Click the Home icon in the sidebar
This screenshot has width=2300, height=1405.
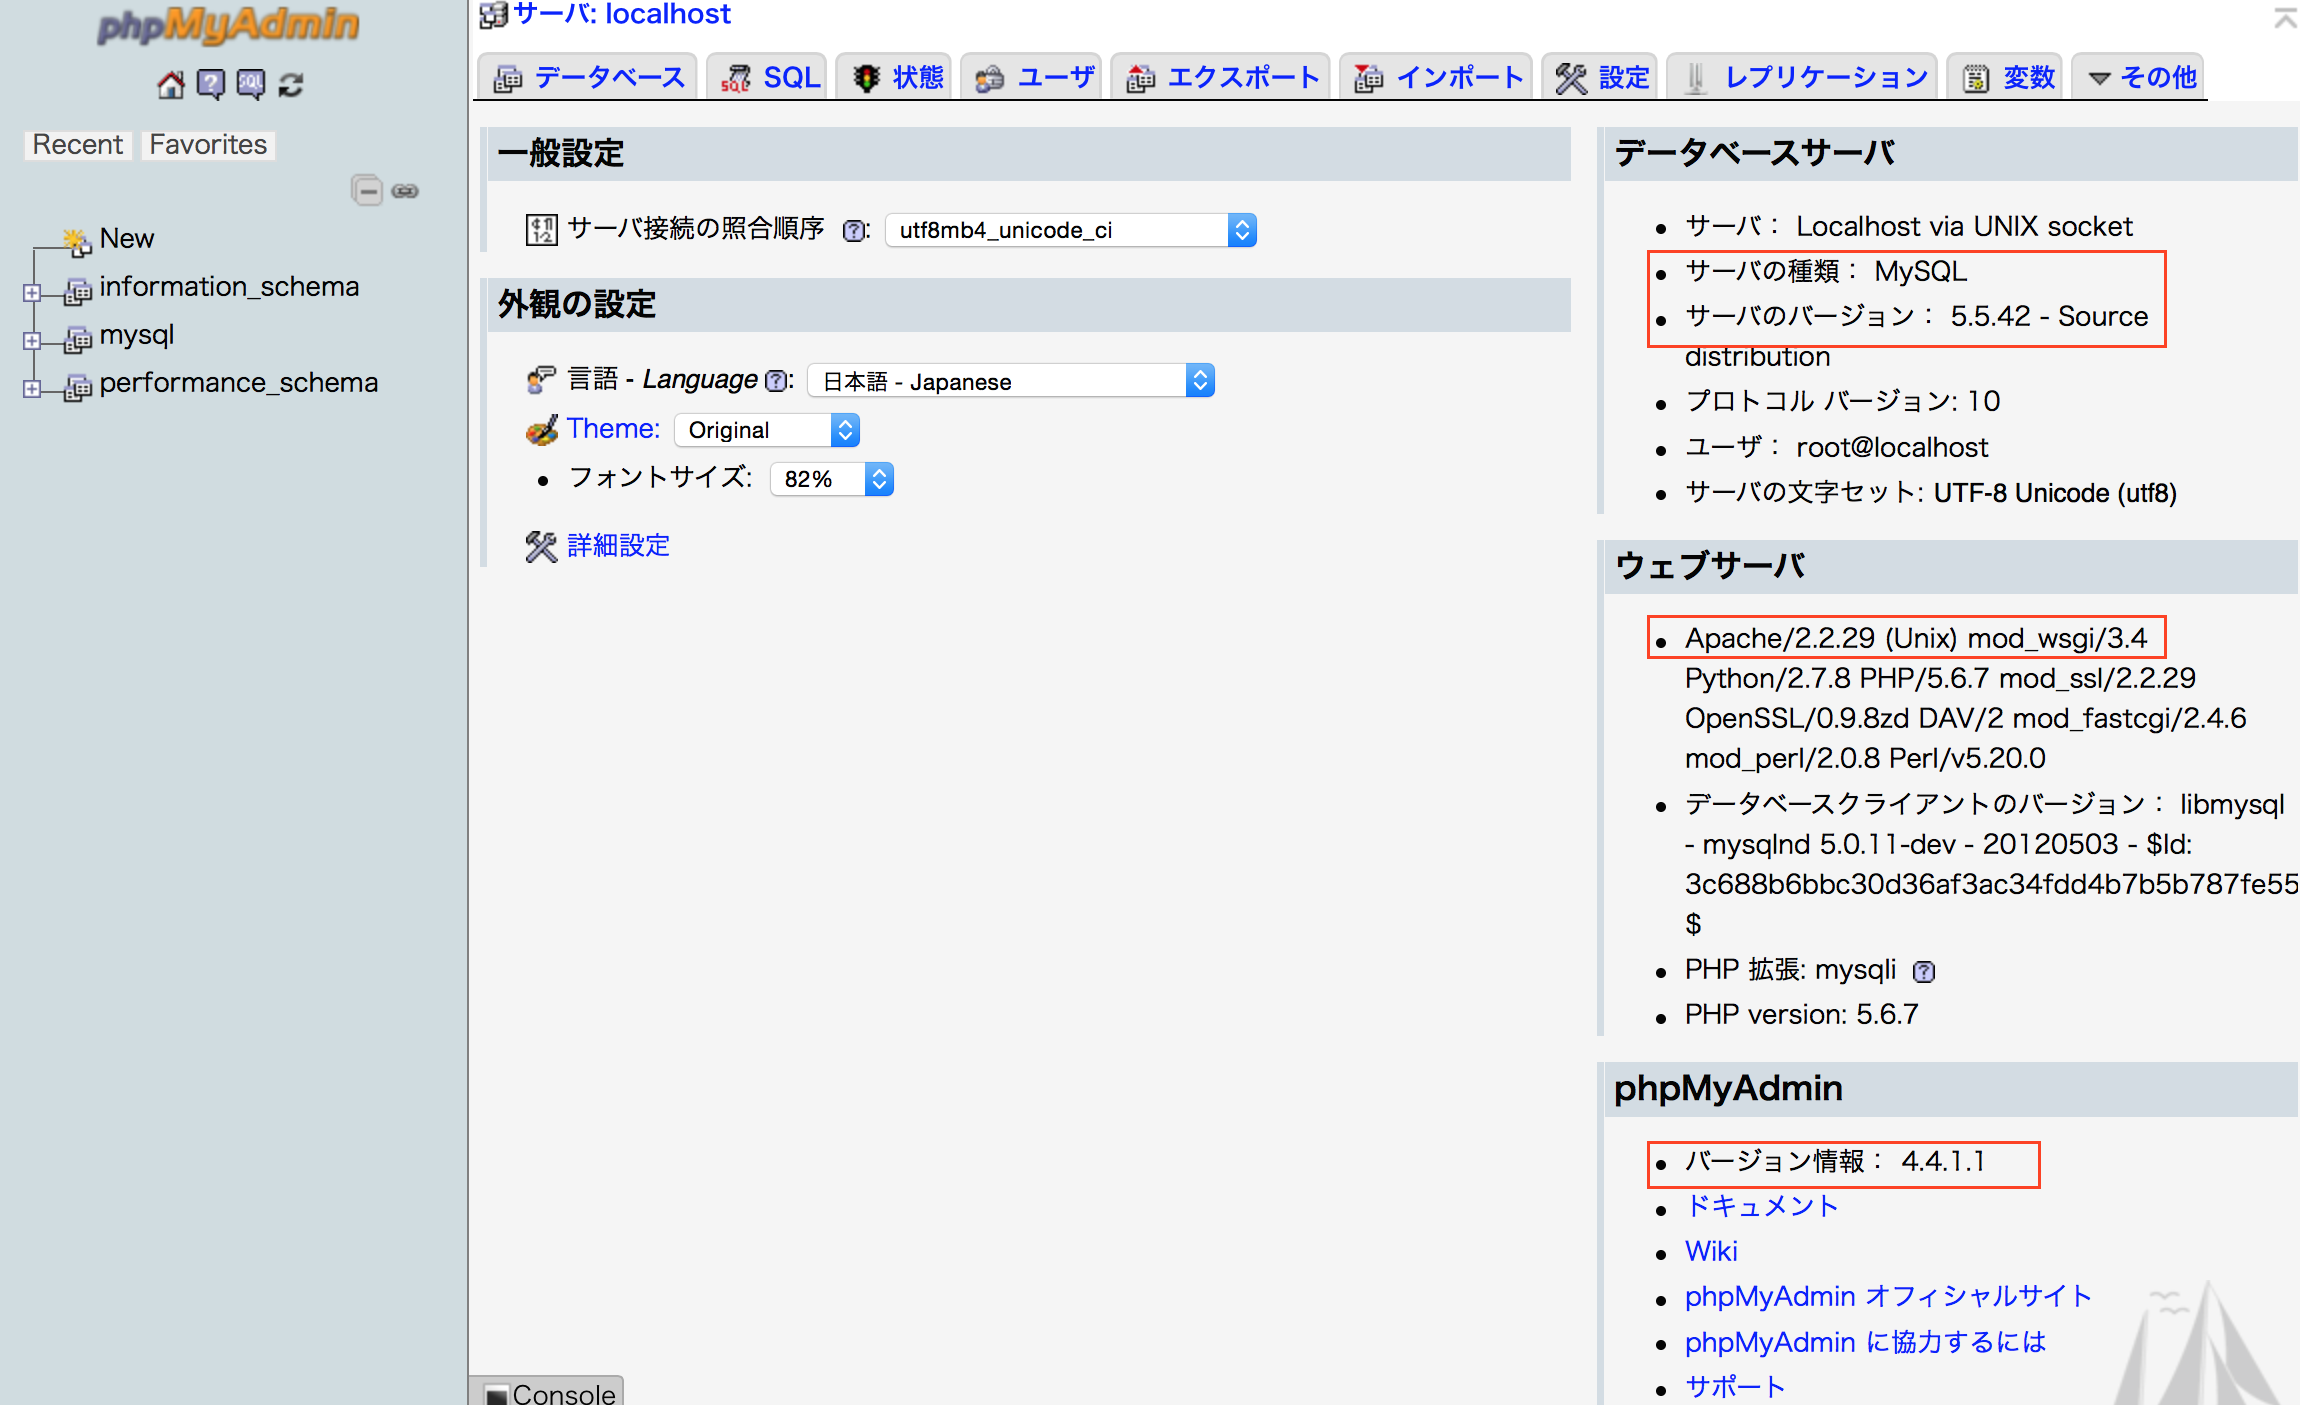[171, 85]
